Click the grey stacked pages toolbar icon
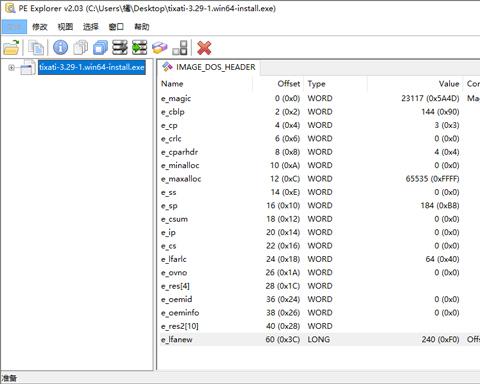480x384 pixels. coord(81,48)
